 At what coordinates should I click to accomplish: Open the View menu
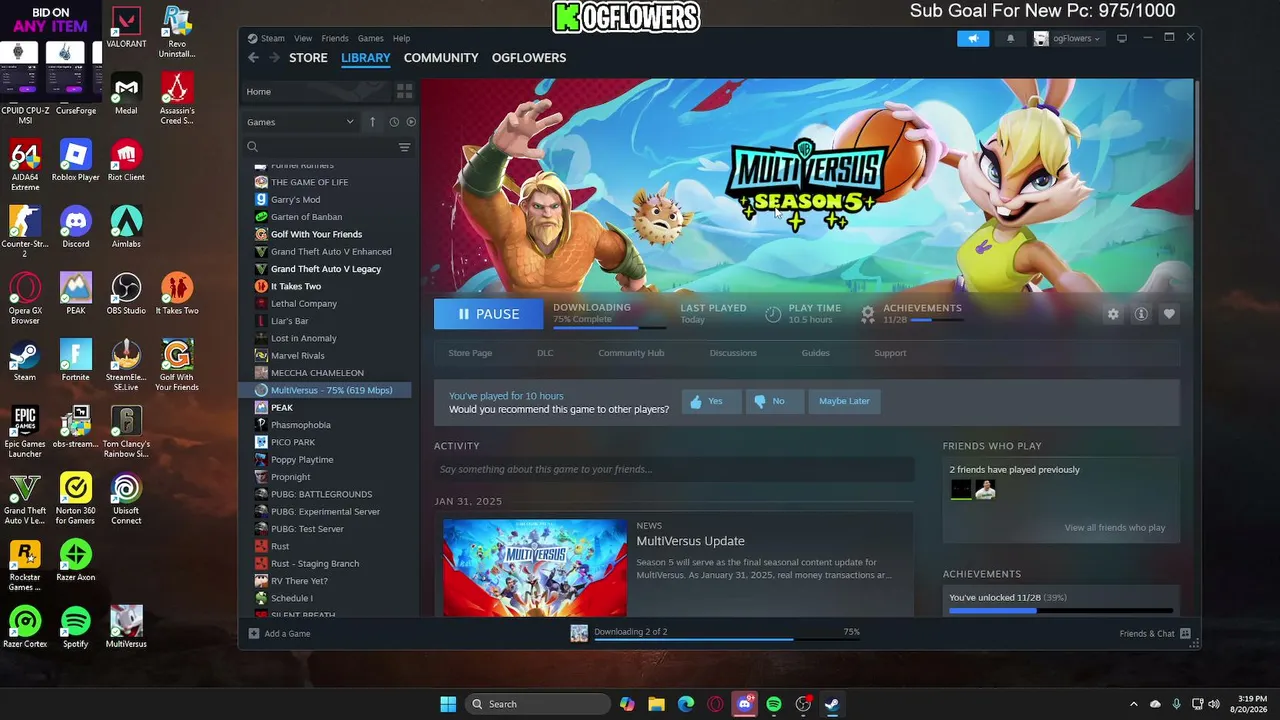tap(303, 38)
